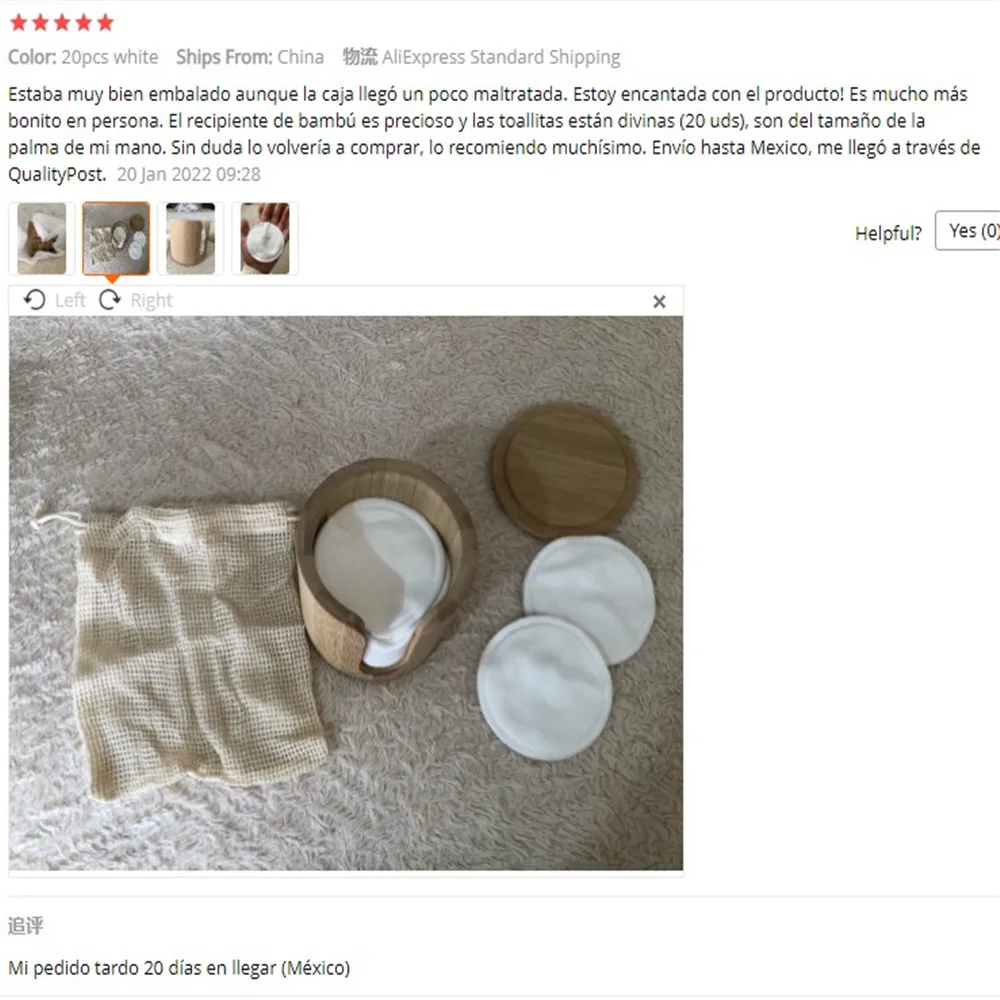Mark review helpful with Yes (0)
Viewport: 1000px width, 1000px height.
968,231
